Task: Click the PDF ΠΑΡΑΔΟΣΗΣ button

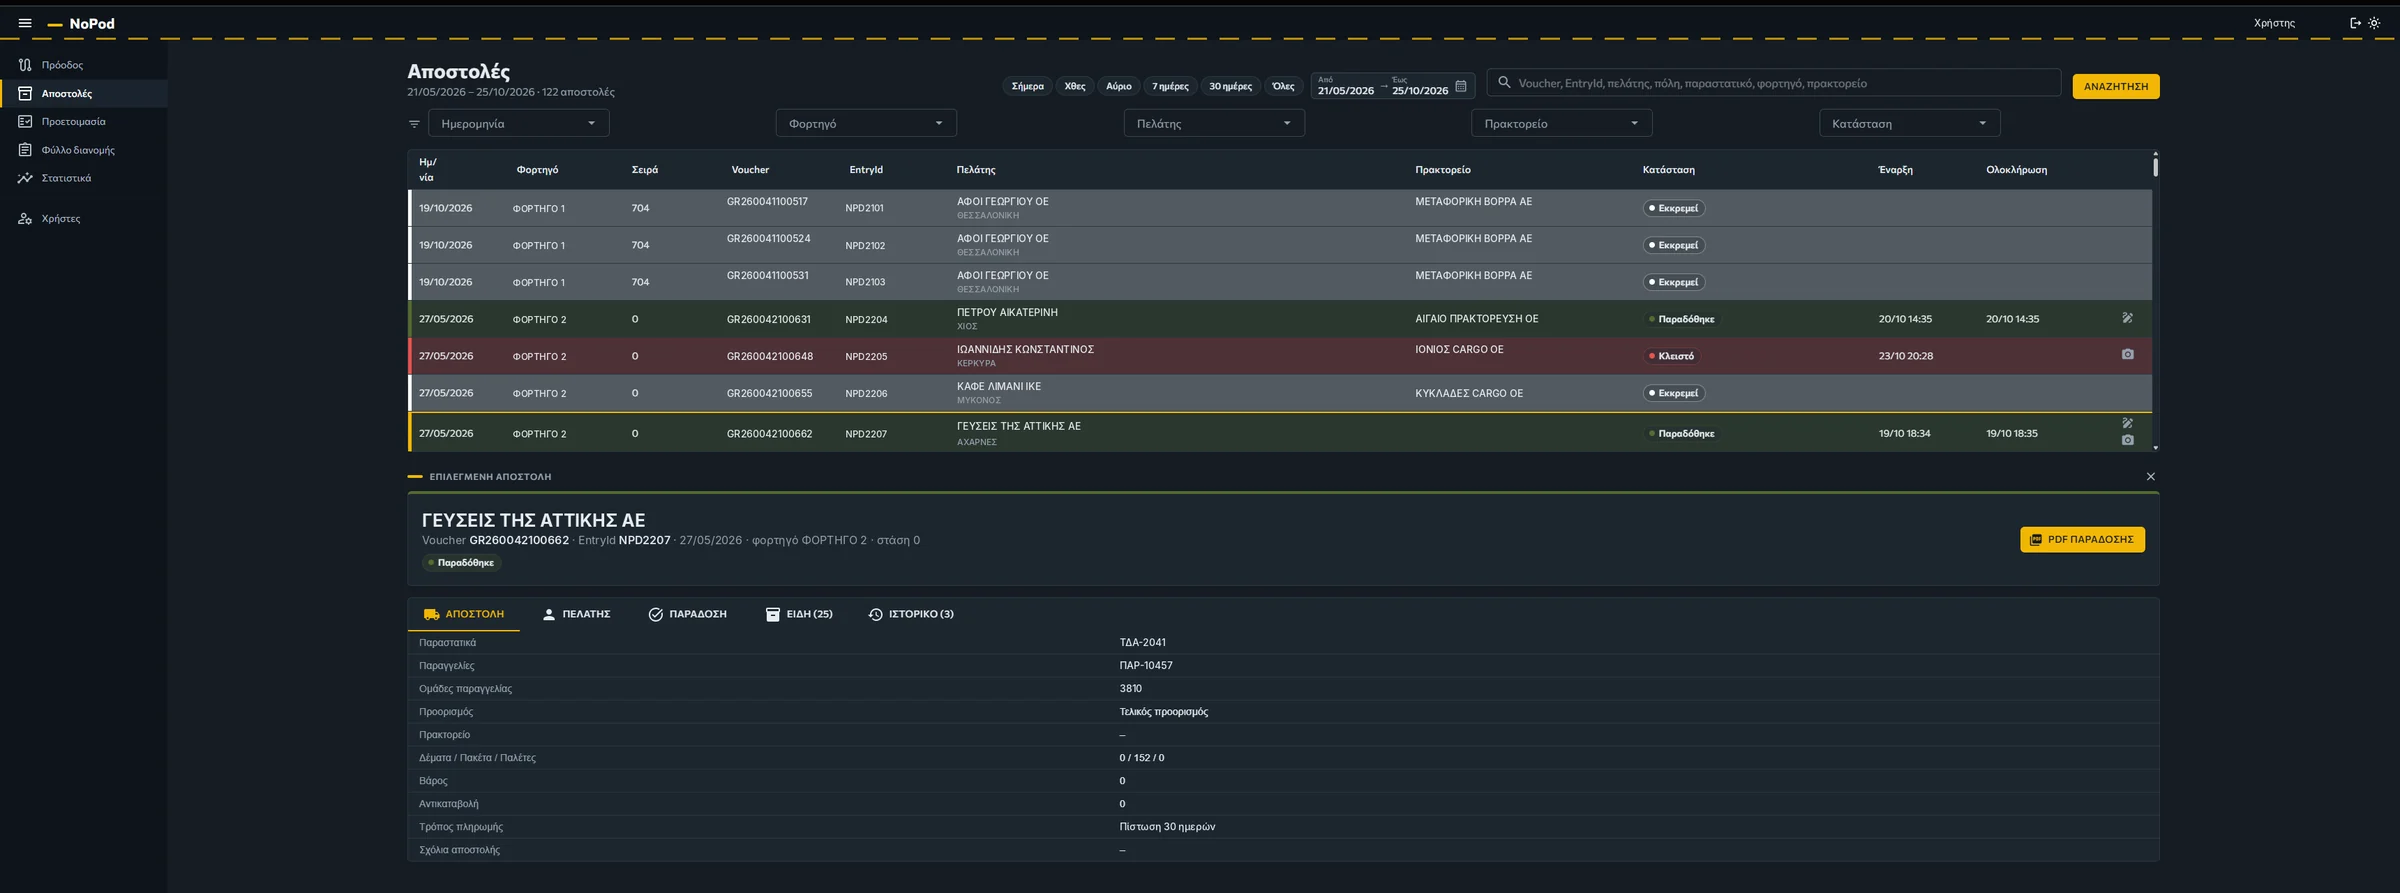Action: click(2082, 540)
